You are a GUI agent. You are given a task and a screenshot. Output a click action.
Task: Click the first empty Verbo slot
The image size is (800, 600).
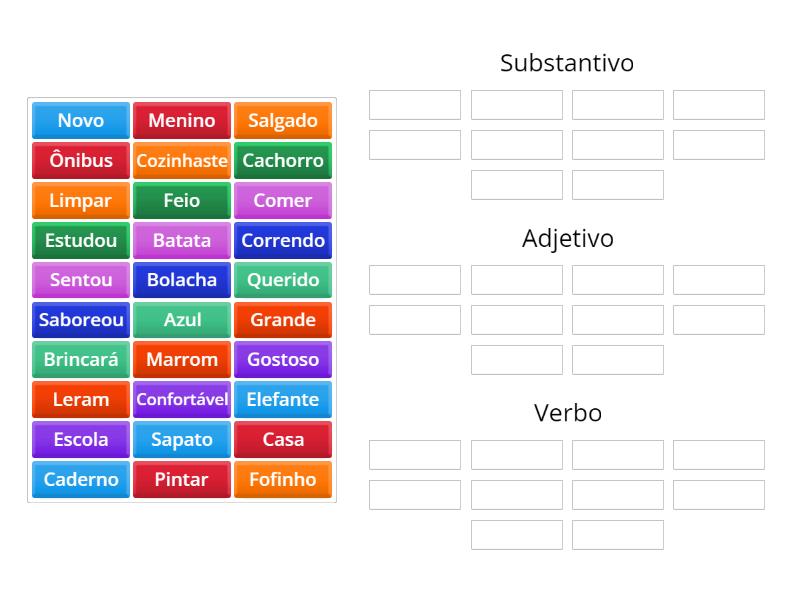[x=415, y=455]
